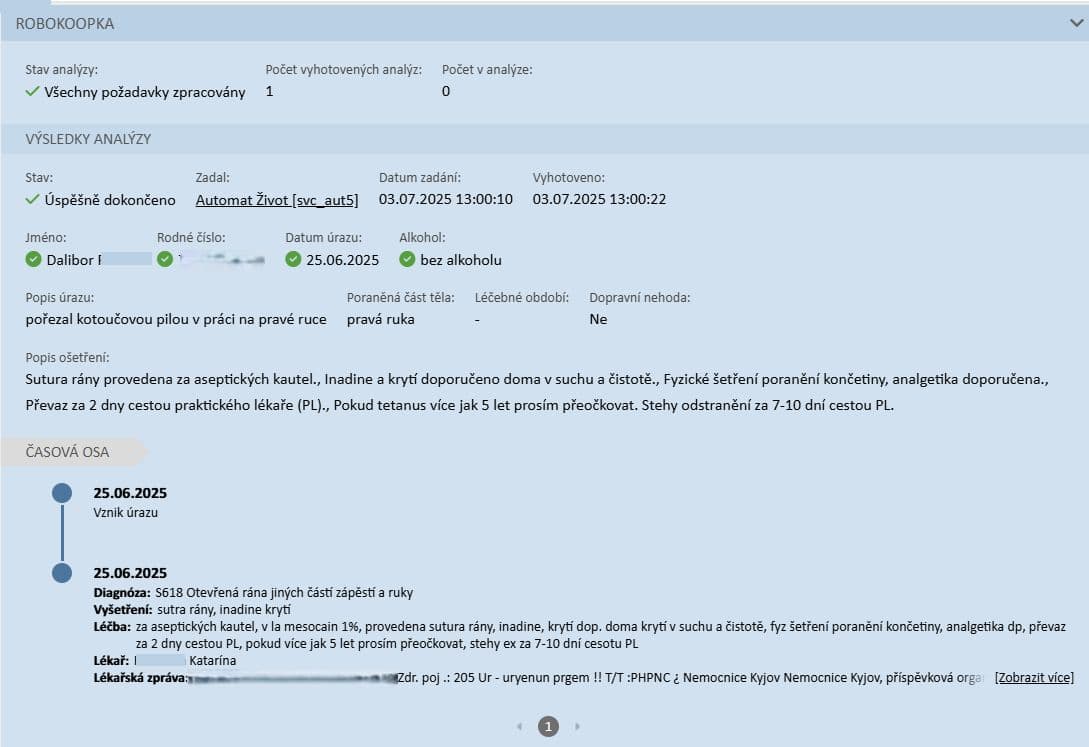Click the checkmark next to 'Úspěšně dokončeno'
Screen dimensions: 1089x747
pos(33,200)
